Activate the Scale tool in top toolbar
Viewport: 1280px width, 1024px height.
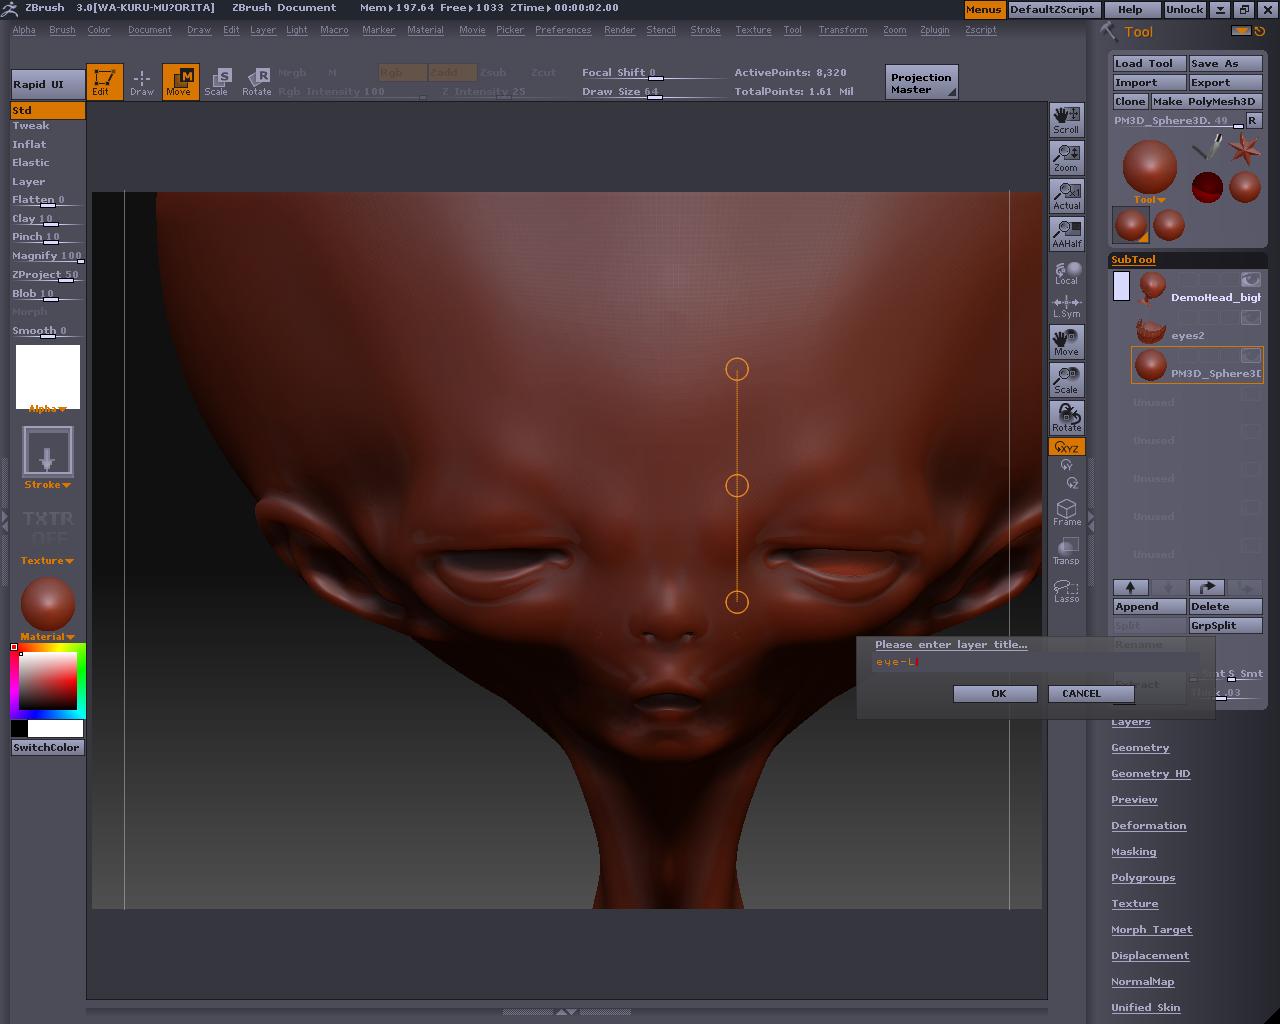(216, 82)
